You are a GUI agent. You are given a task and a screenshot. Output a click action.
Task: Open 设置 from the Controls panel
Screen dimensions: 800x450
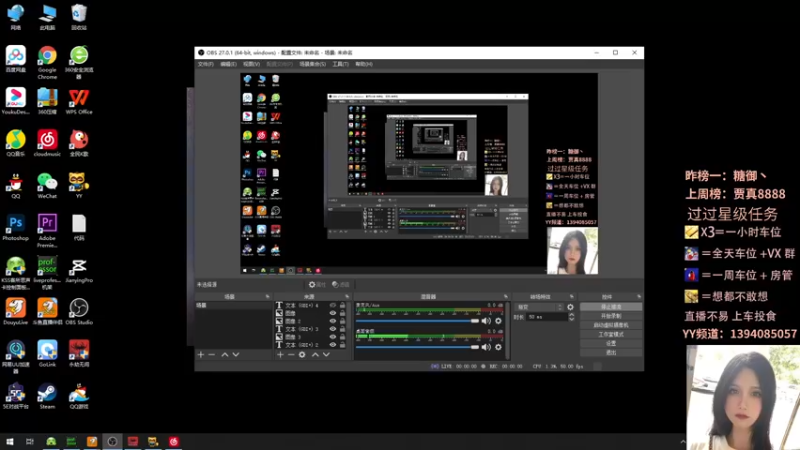611,343
